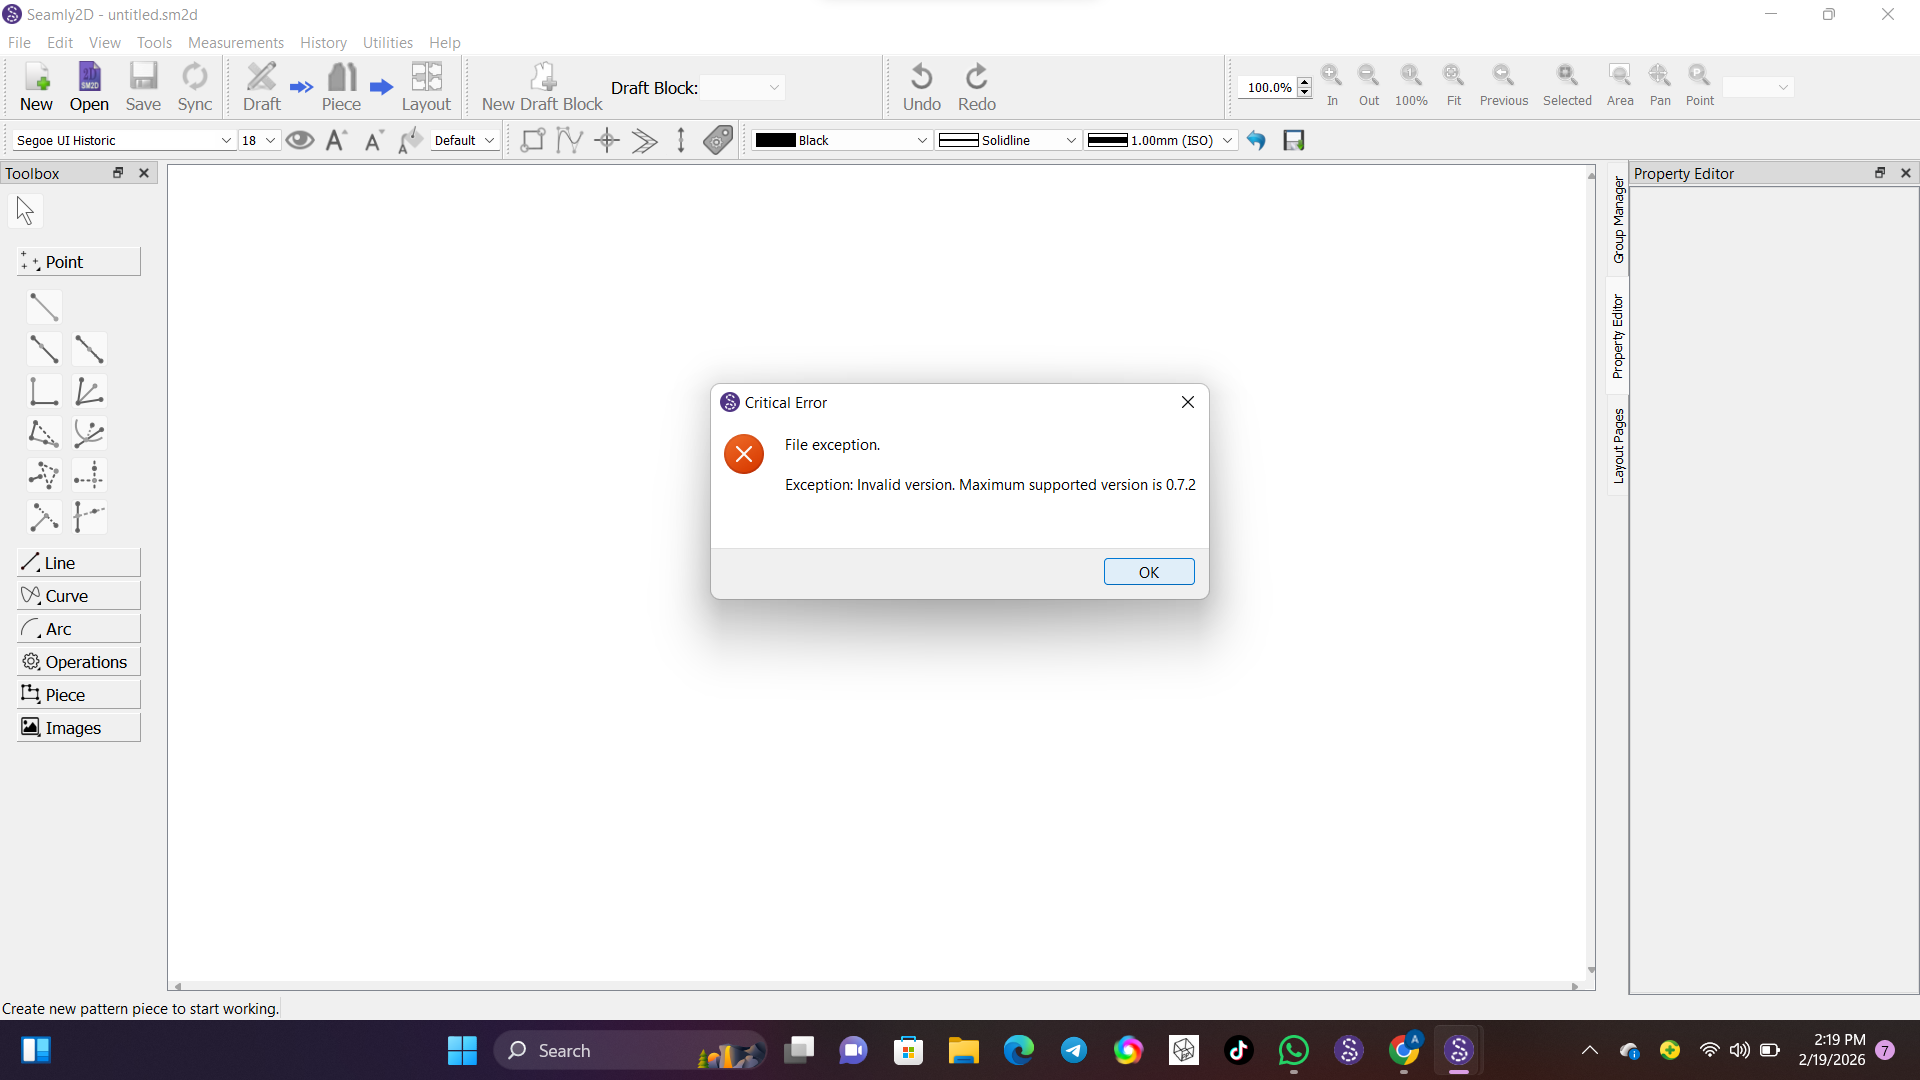
Task: Open the Measurements menu
Action: pos(235,43)
